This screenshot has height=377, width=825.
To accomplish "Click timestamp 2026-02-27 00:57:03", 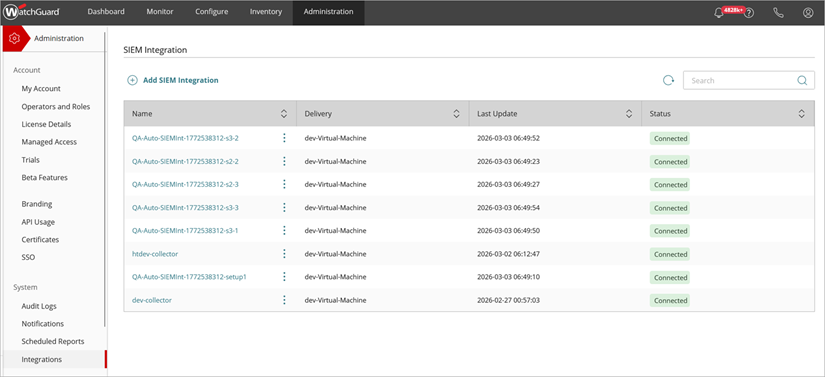I will (x=508, y=300).
